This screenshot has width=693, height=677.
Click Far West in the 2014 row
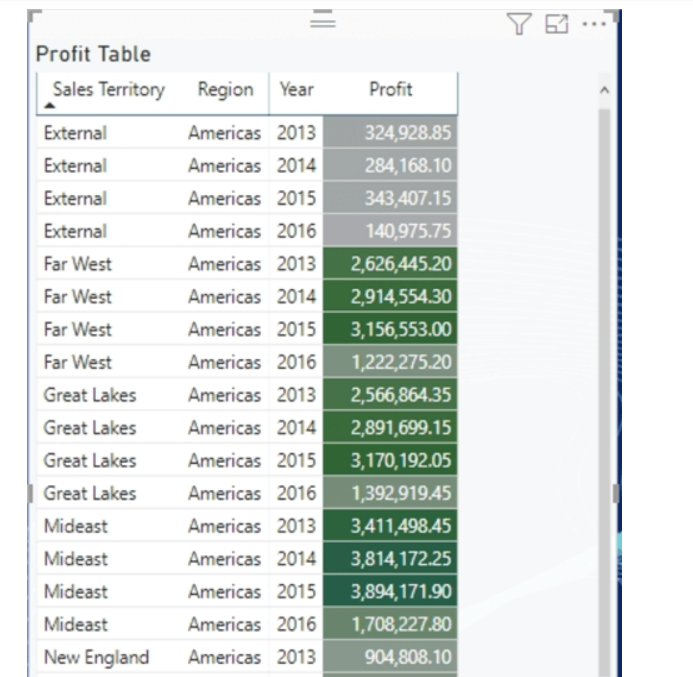pos(77,297)
